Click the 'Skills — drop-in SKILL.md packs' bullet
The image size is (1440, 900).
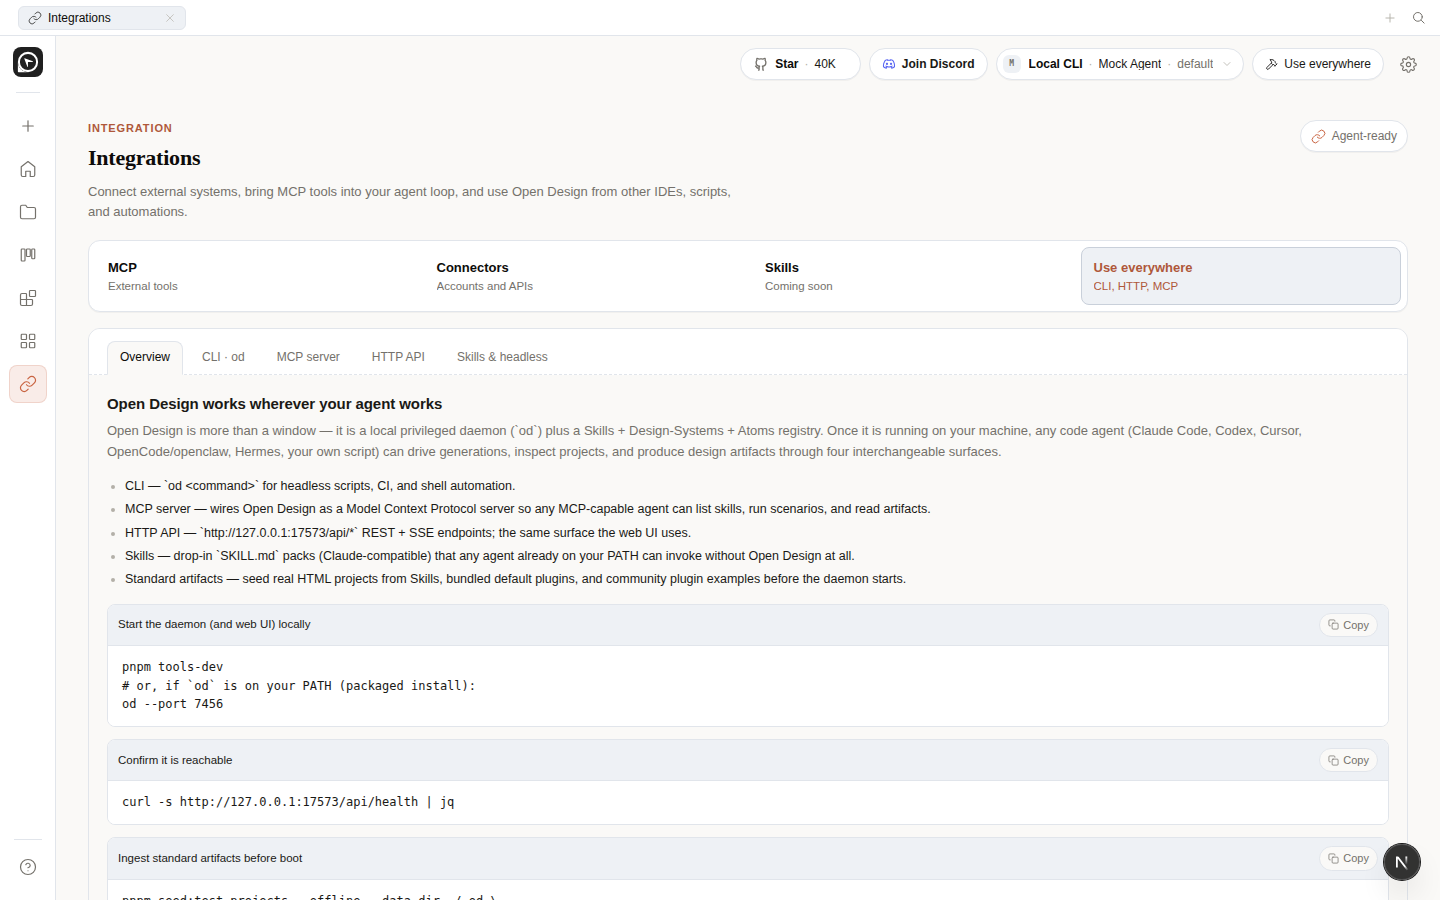tap(489, 556)
